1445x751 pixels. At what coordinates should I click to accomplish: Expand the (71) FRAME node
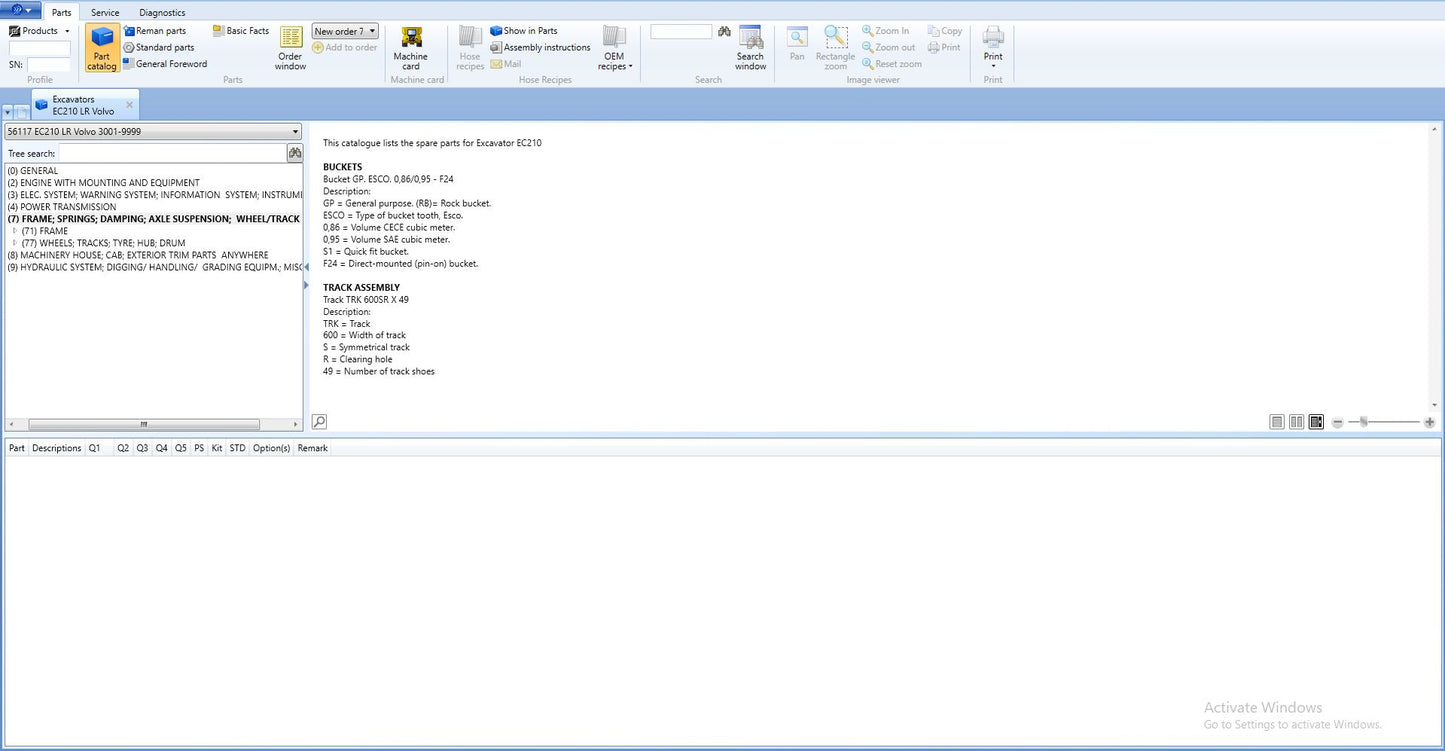coord(14,231)
